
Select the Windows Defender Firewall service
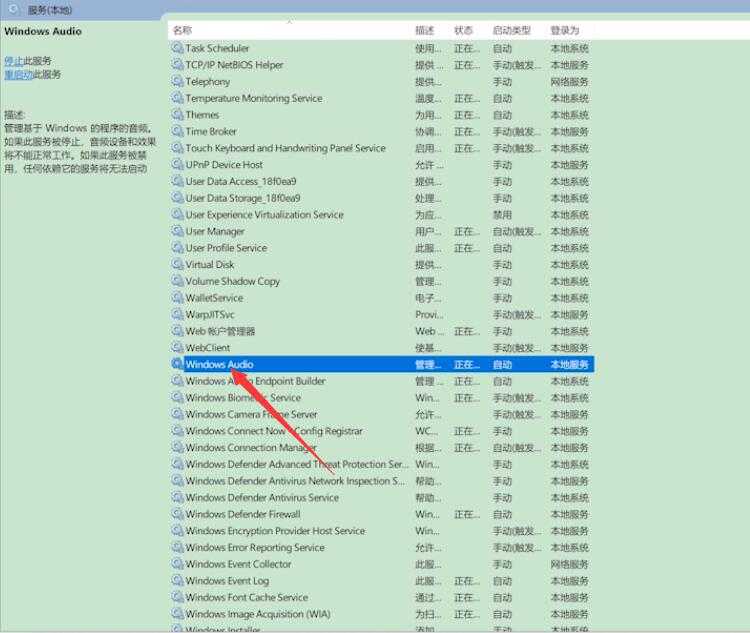point(383,514)
